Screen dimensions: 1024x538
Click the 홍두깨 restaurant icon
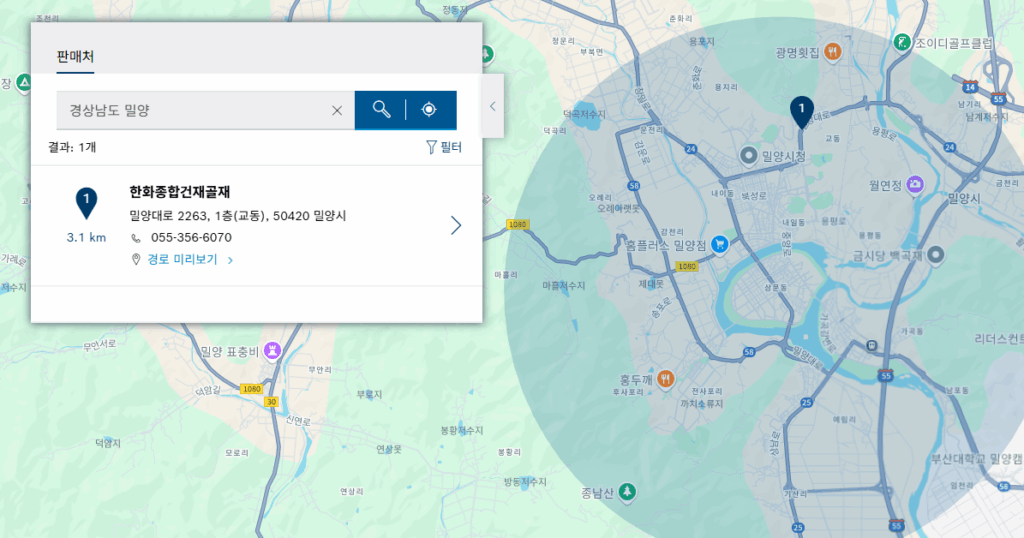(x=665, y=379)
